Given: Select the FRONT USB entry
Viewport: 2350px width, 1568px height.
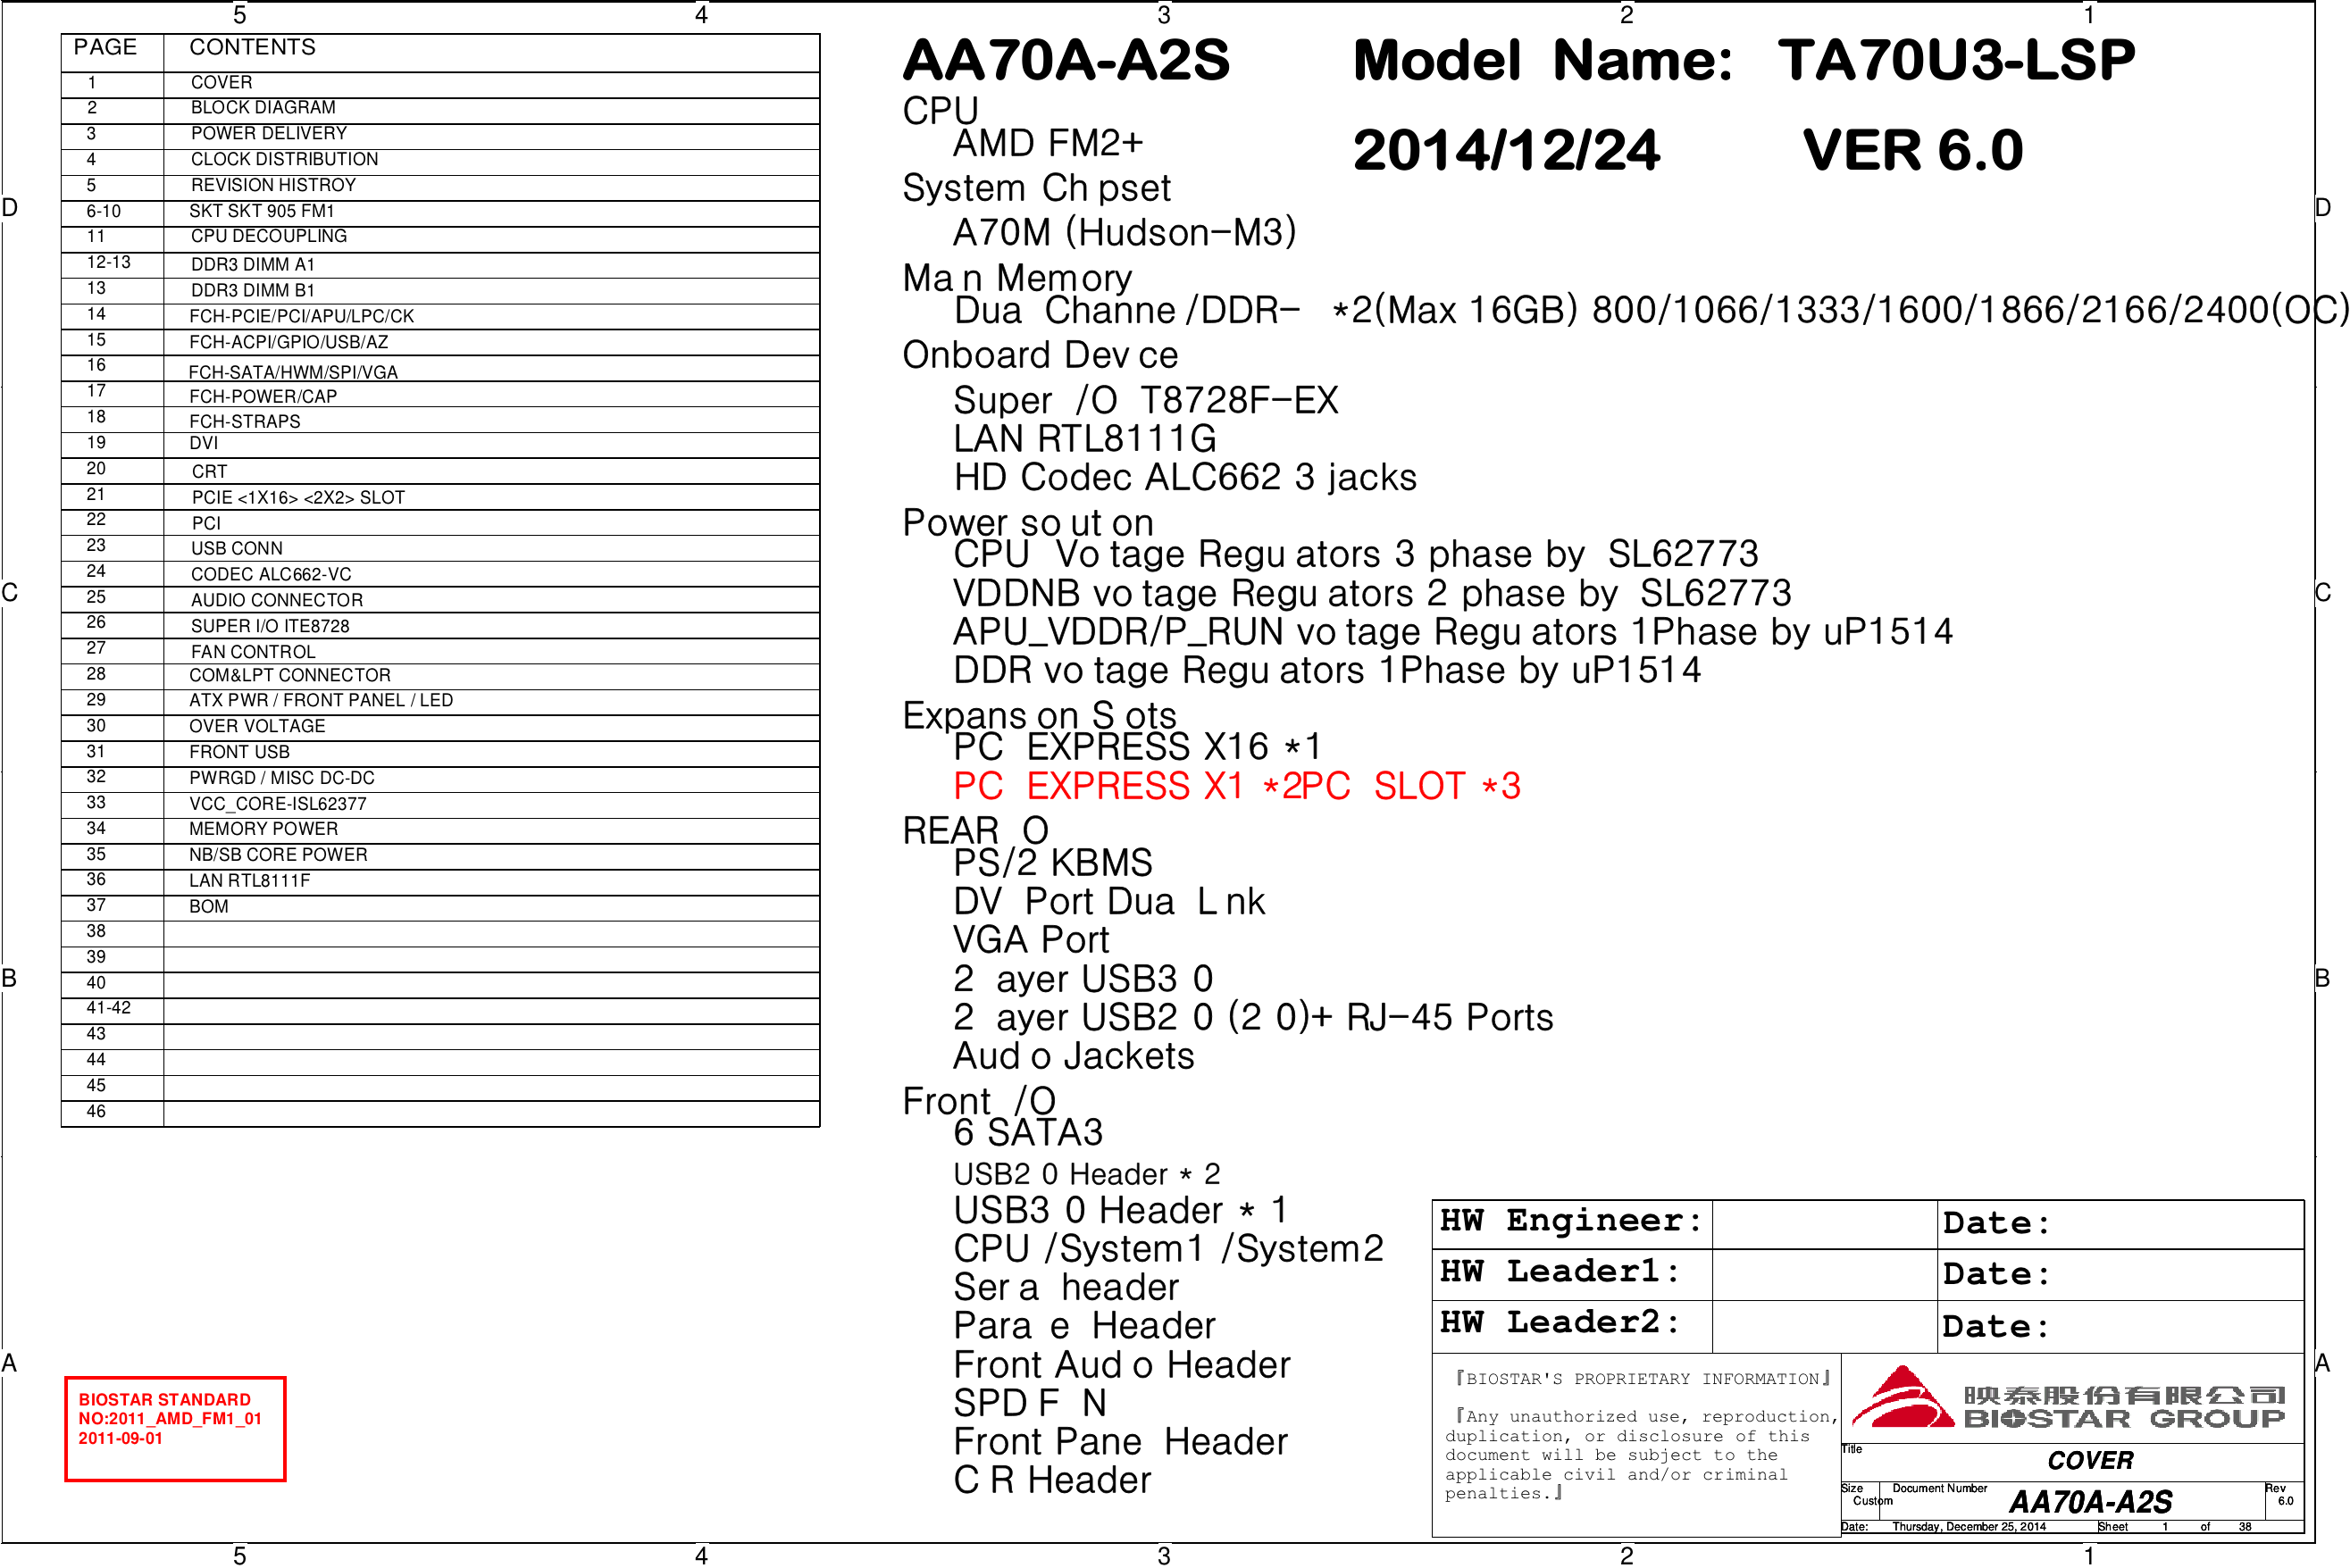Looking at the screenshot, I should click(239, 753).
